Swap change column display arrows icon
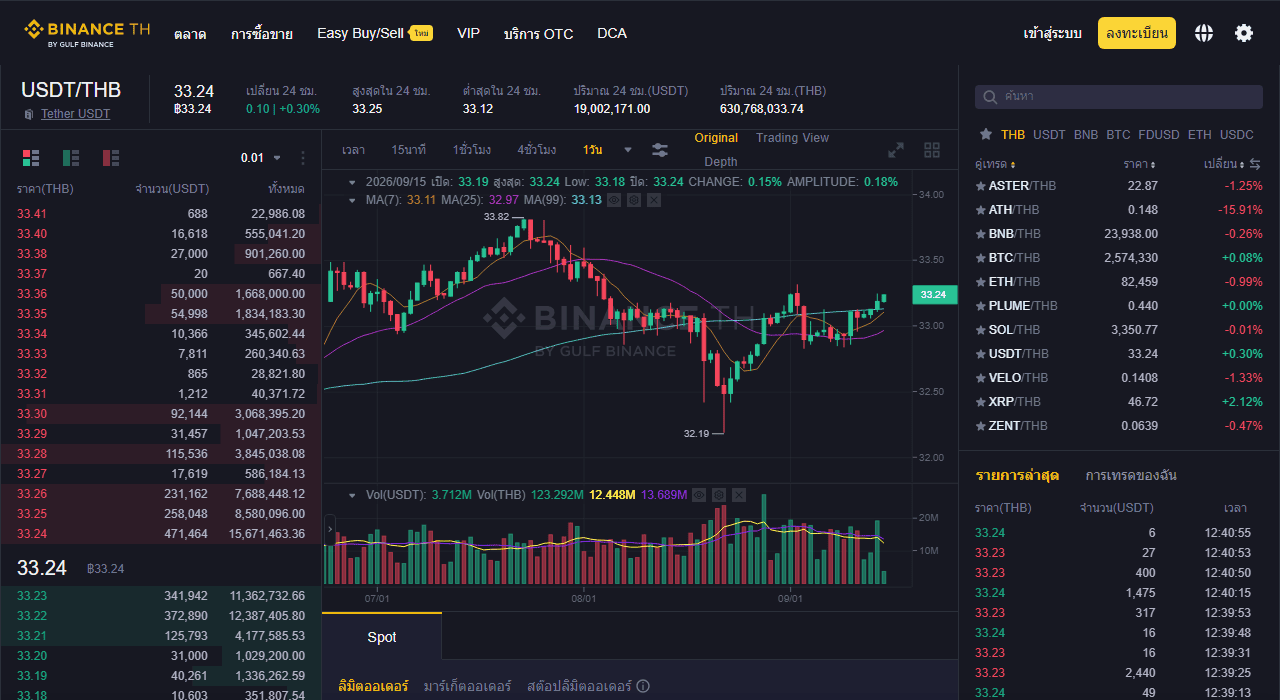 [1255, 164]
